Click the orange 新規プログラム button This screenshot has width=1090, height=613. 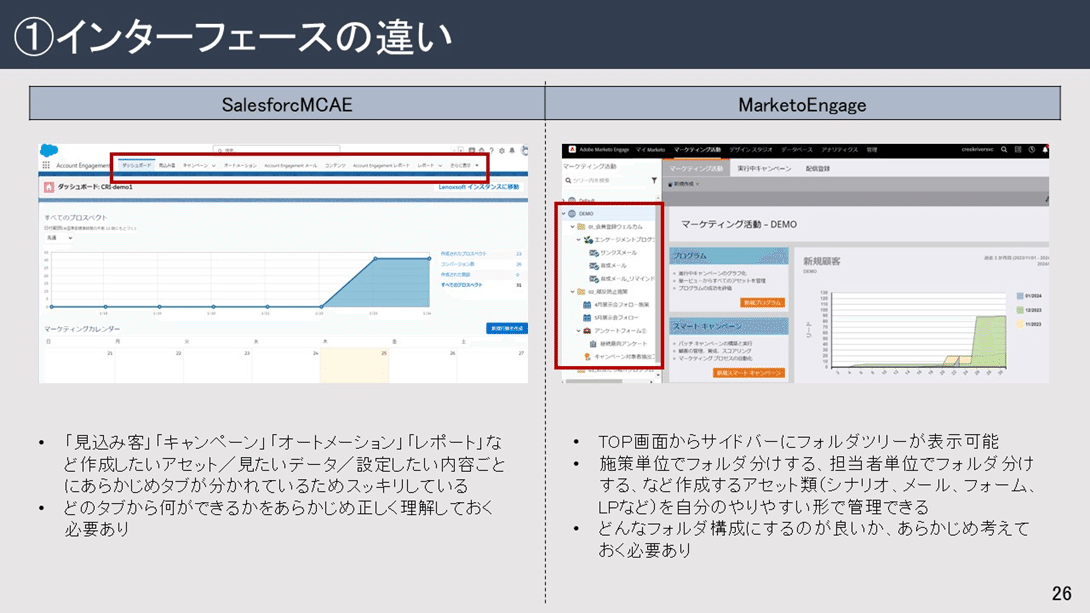point(762,303)
